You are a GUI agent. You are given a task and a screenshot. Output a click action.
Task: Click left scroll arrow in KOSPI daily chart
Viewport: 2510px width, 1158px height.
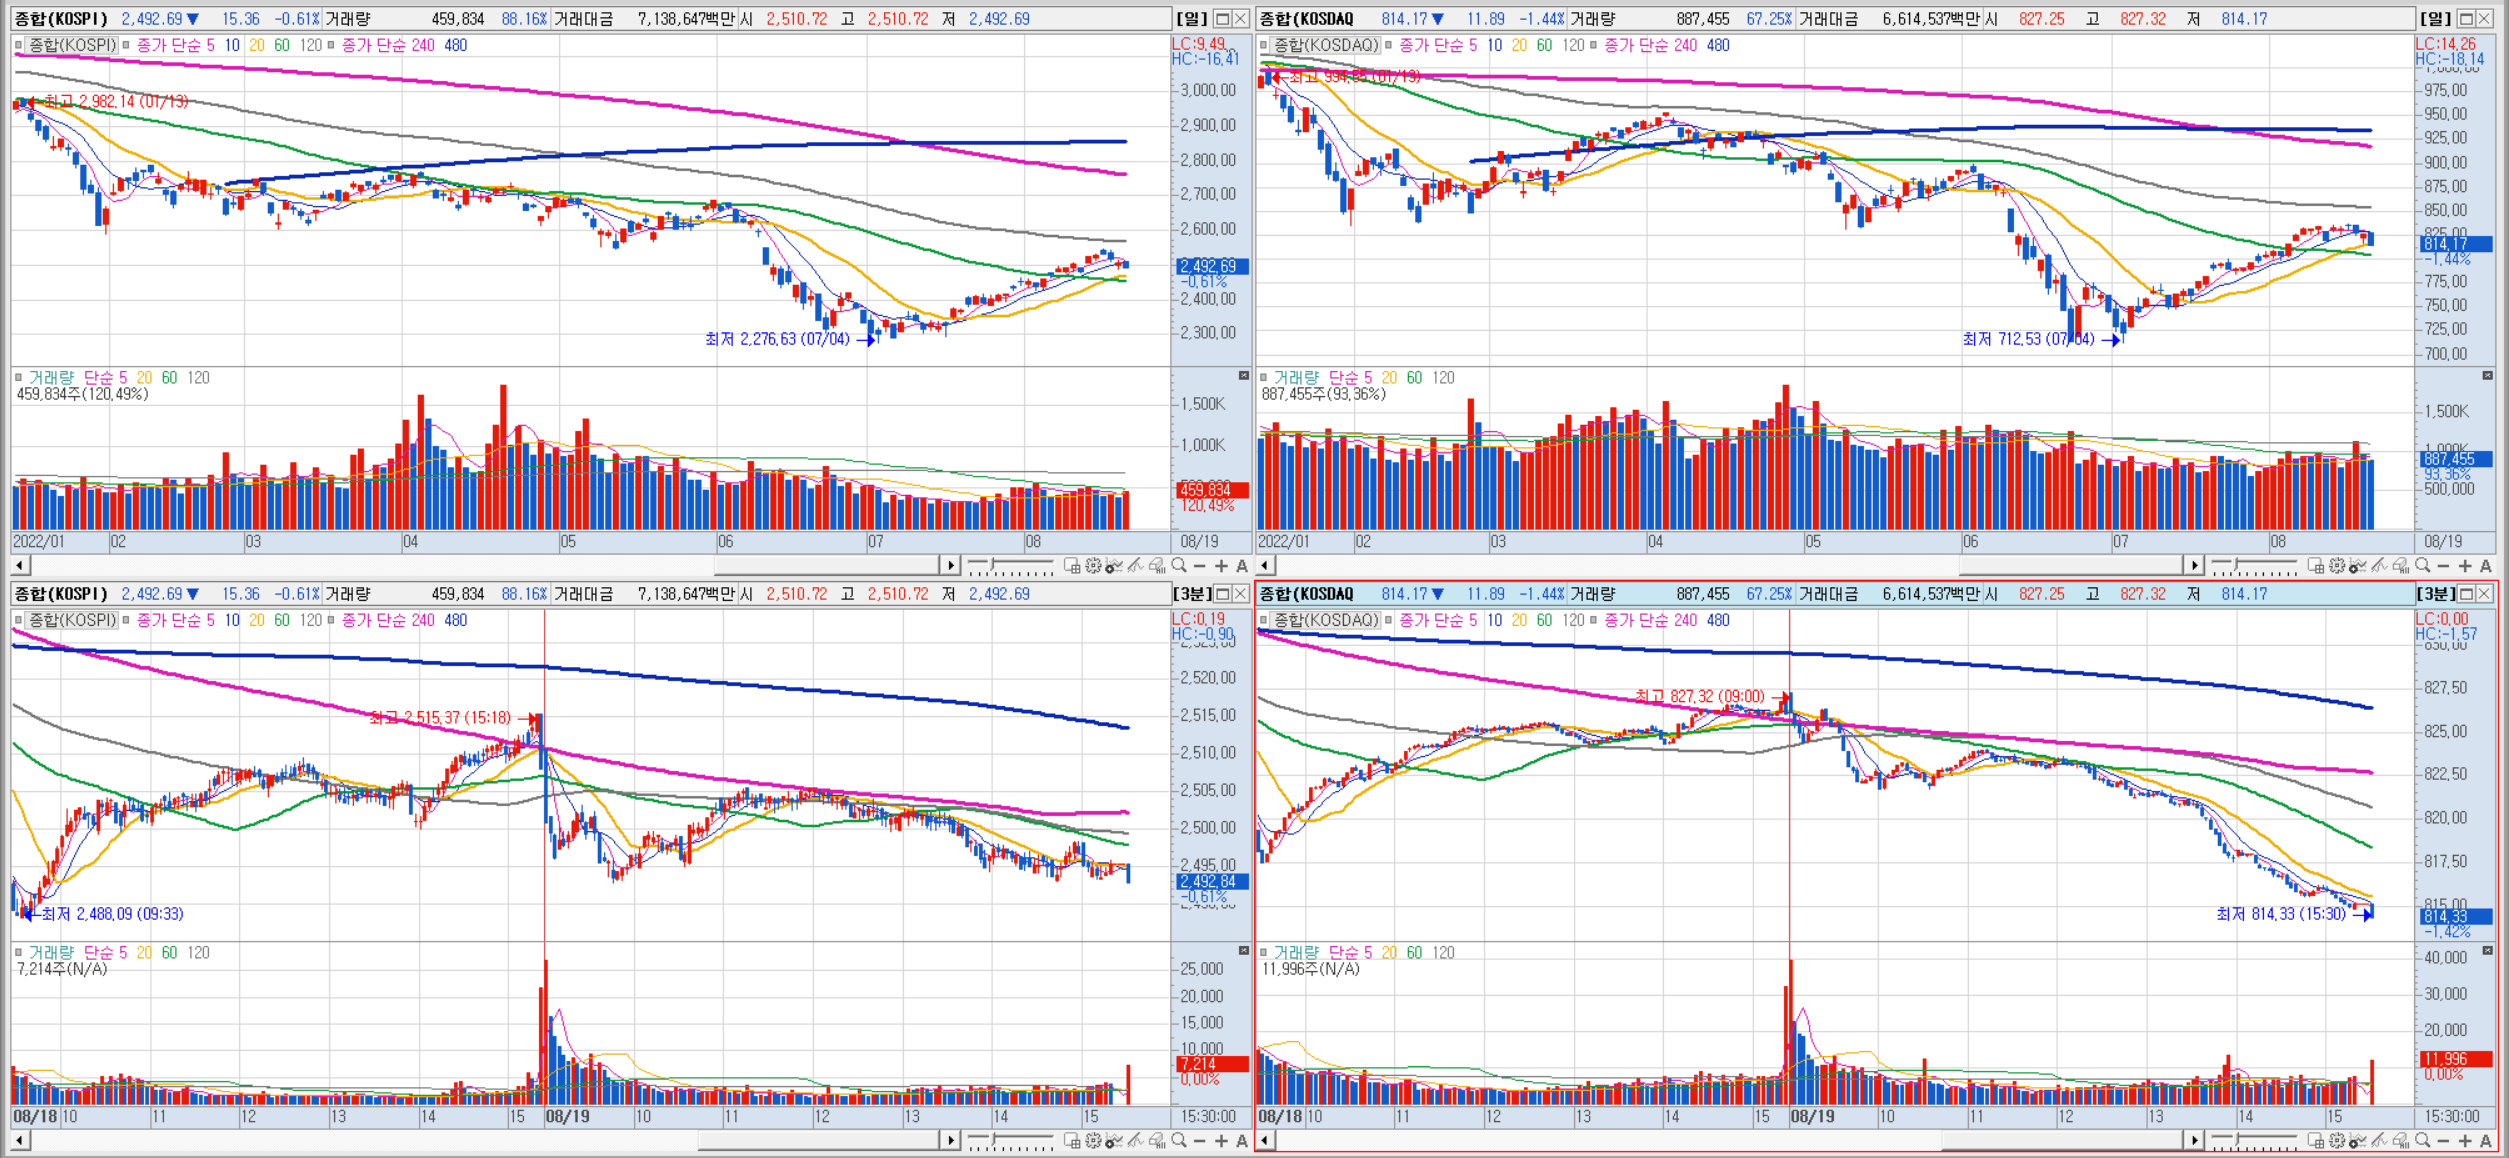click(x=20, y=566)
